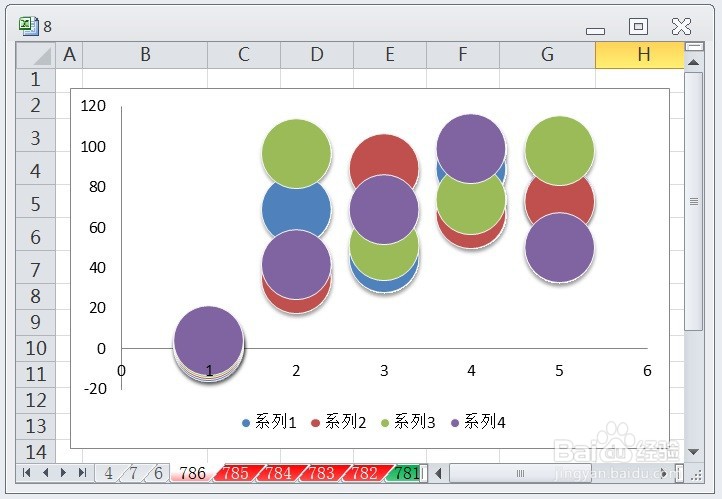Go to the previous sheet with the navigation arrow
This screenshot has width=722, height=499.
pos(45,472)
